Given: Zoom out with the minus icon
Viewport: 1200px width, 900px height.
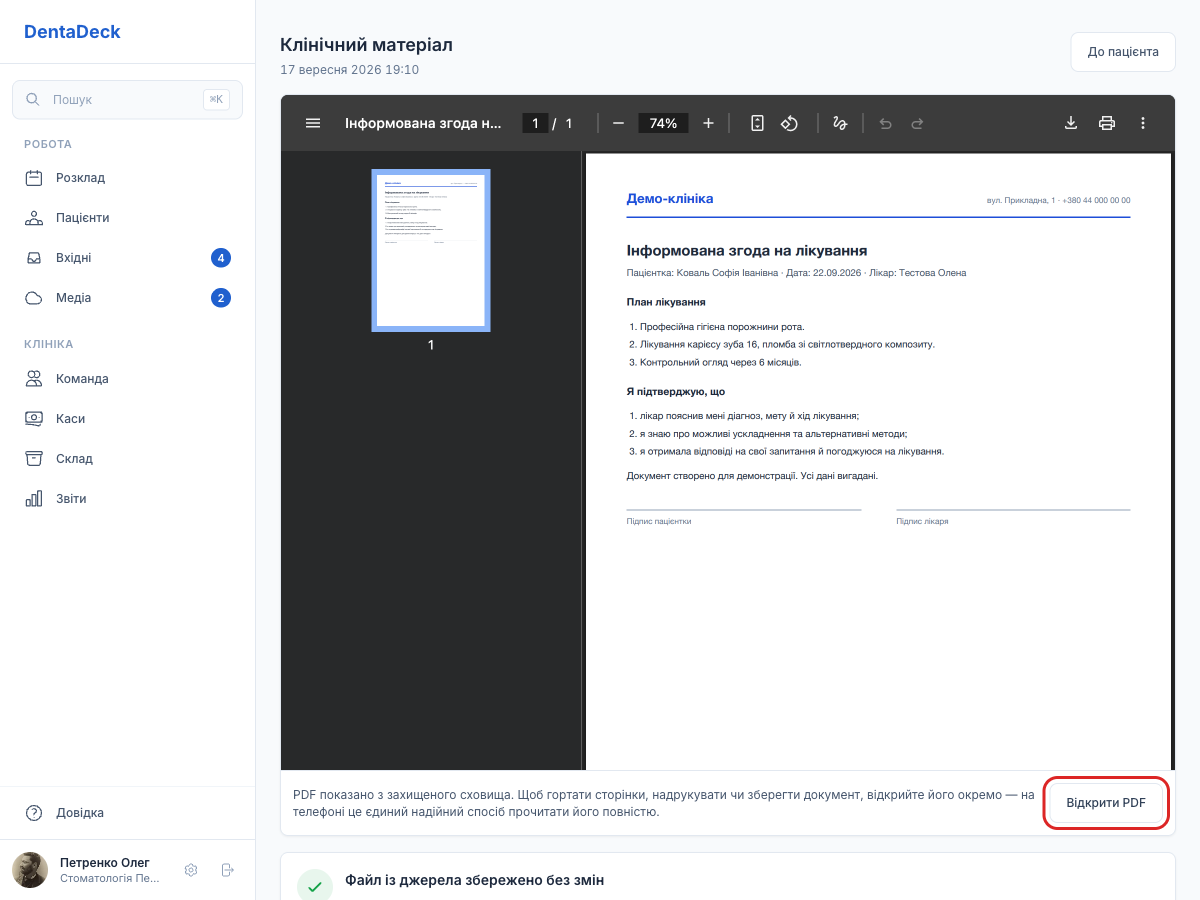Looking at the screenshot, I should click(x=618, y=123).
